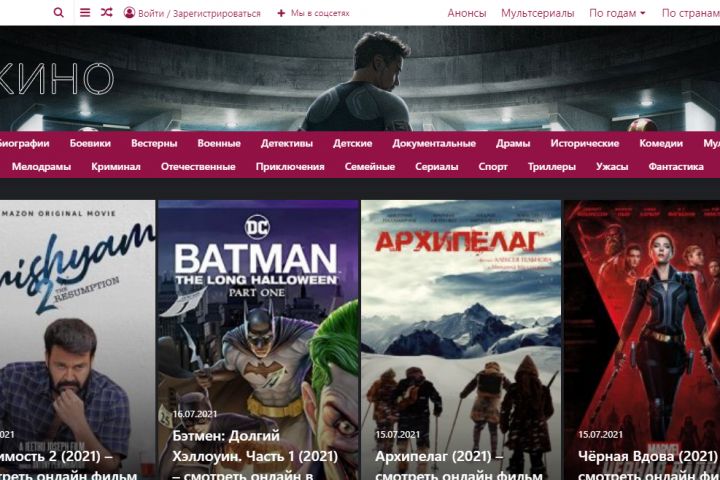Select the Комедии genre
Viewport: 720px width, 480px height.
(661, 143)
